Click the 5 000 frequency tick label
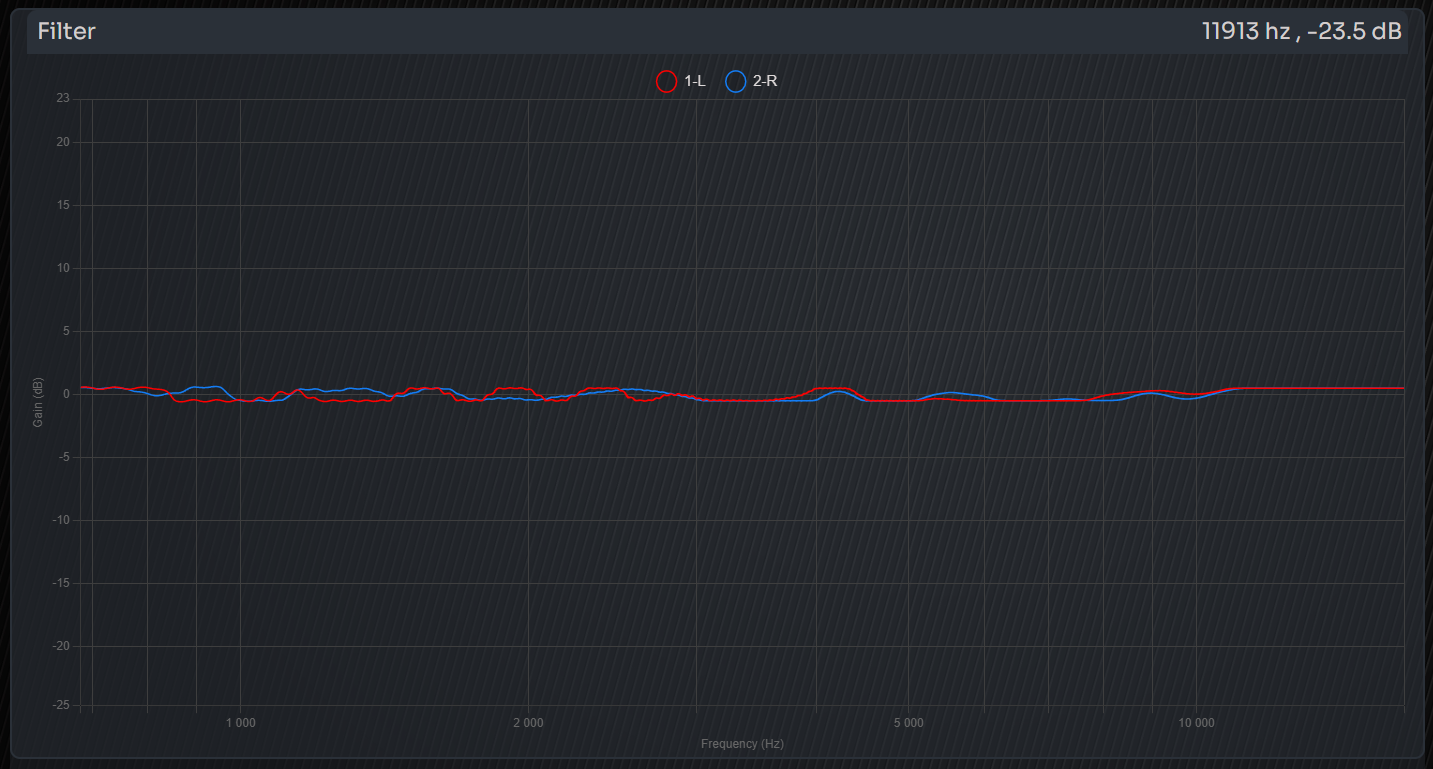The width and height of the screenshot is (1433, 769). click(908, 723)
